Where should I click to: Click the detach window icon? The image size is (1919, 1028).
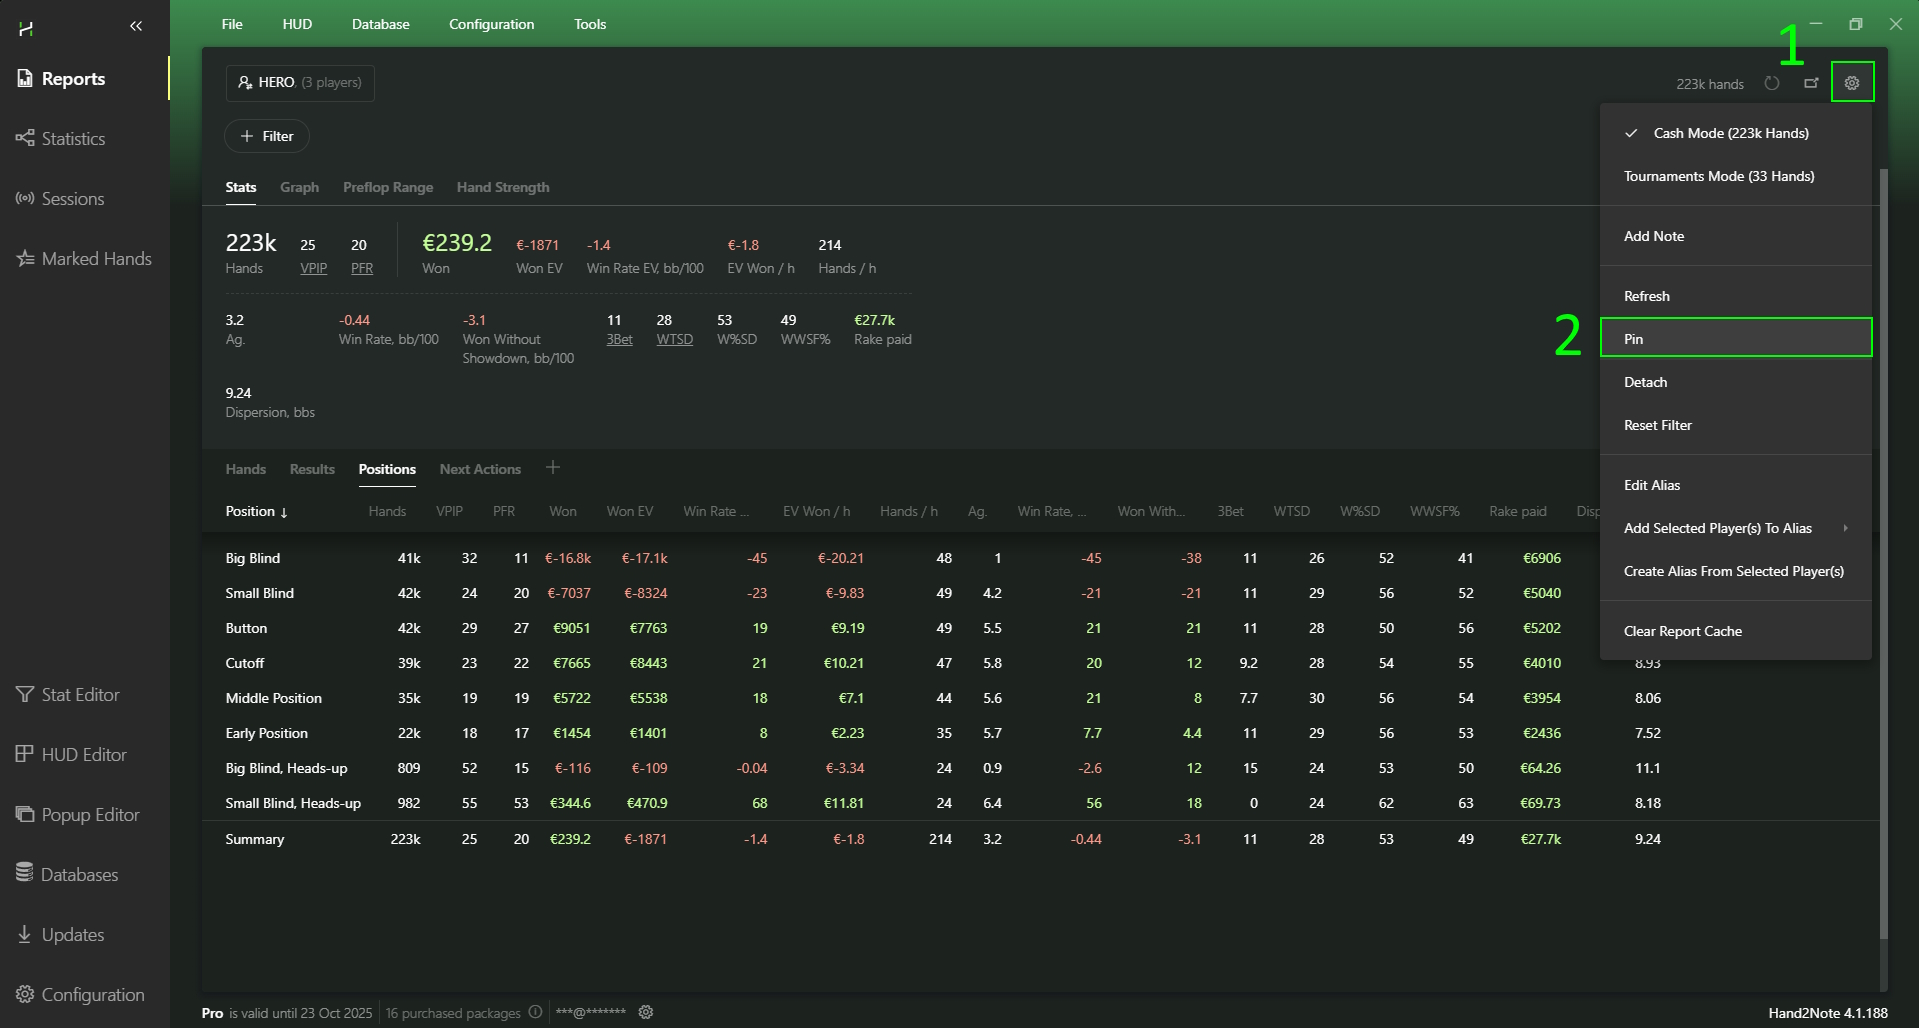[1811, 84]
